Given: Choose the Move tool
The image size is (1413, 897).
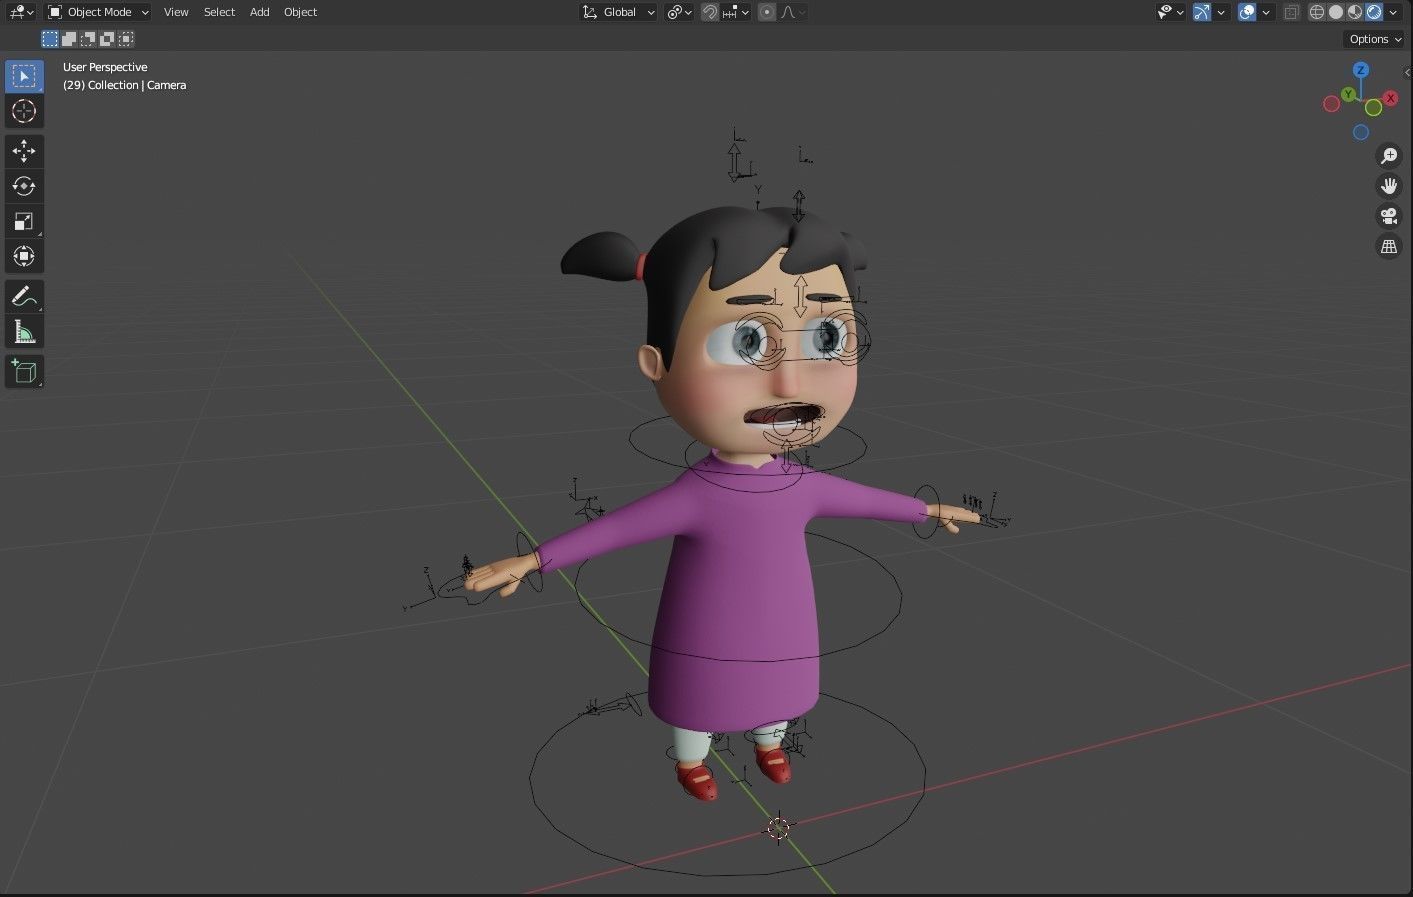Looking at the screenshot, I should point(24,151).
